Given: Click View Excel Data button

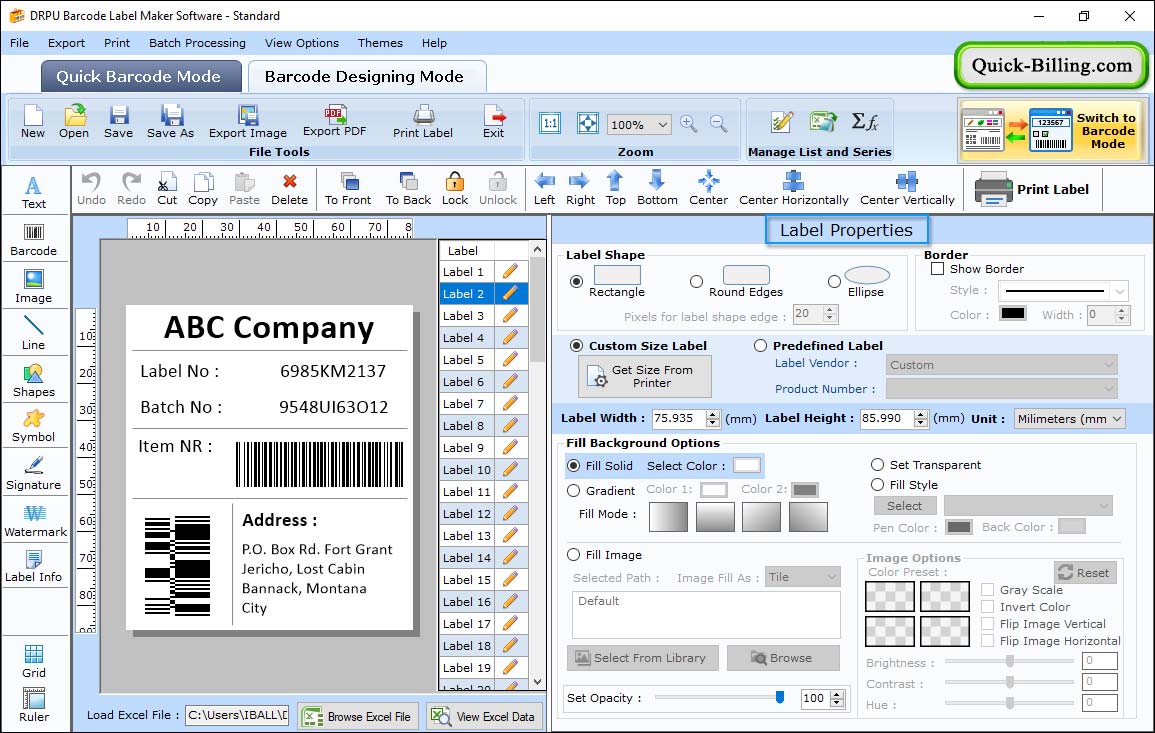Looking at the screenshot, I should coord(485,716).
